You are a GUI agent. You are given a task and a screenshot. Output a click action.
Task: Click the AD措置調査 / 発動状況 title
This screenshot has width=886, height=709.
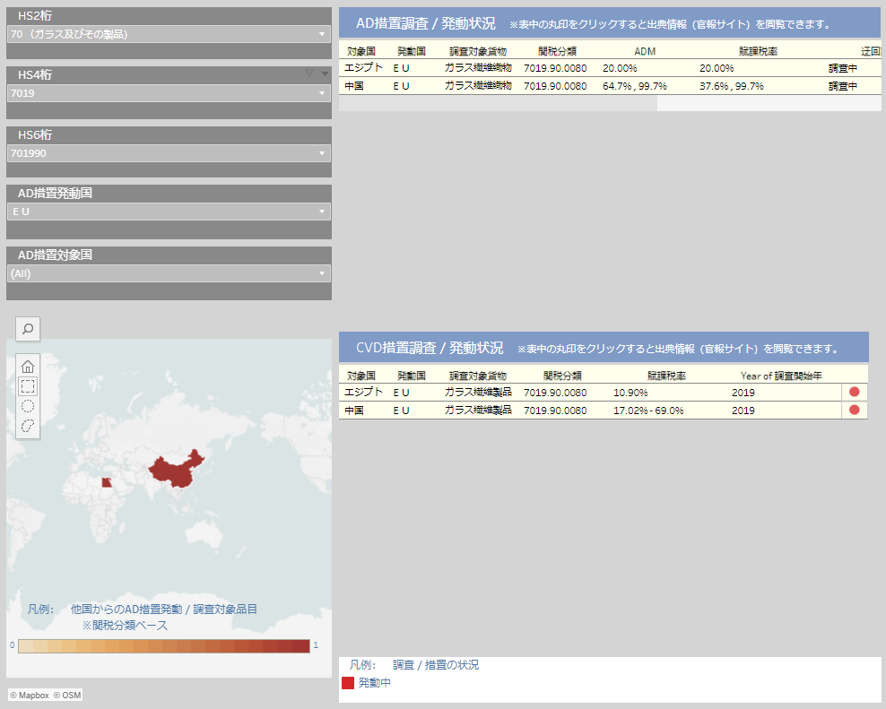425,23
